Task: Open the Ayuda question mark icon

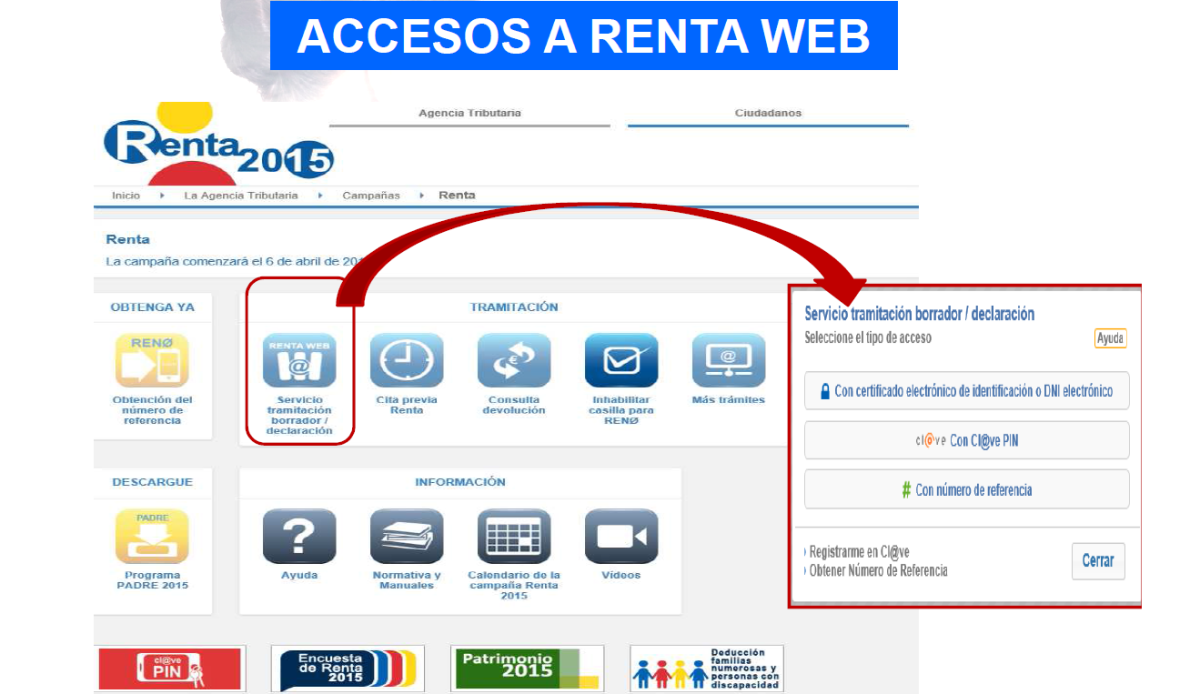Action: click(x=301, y=537)
